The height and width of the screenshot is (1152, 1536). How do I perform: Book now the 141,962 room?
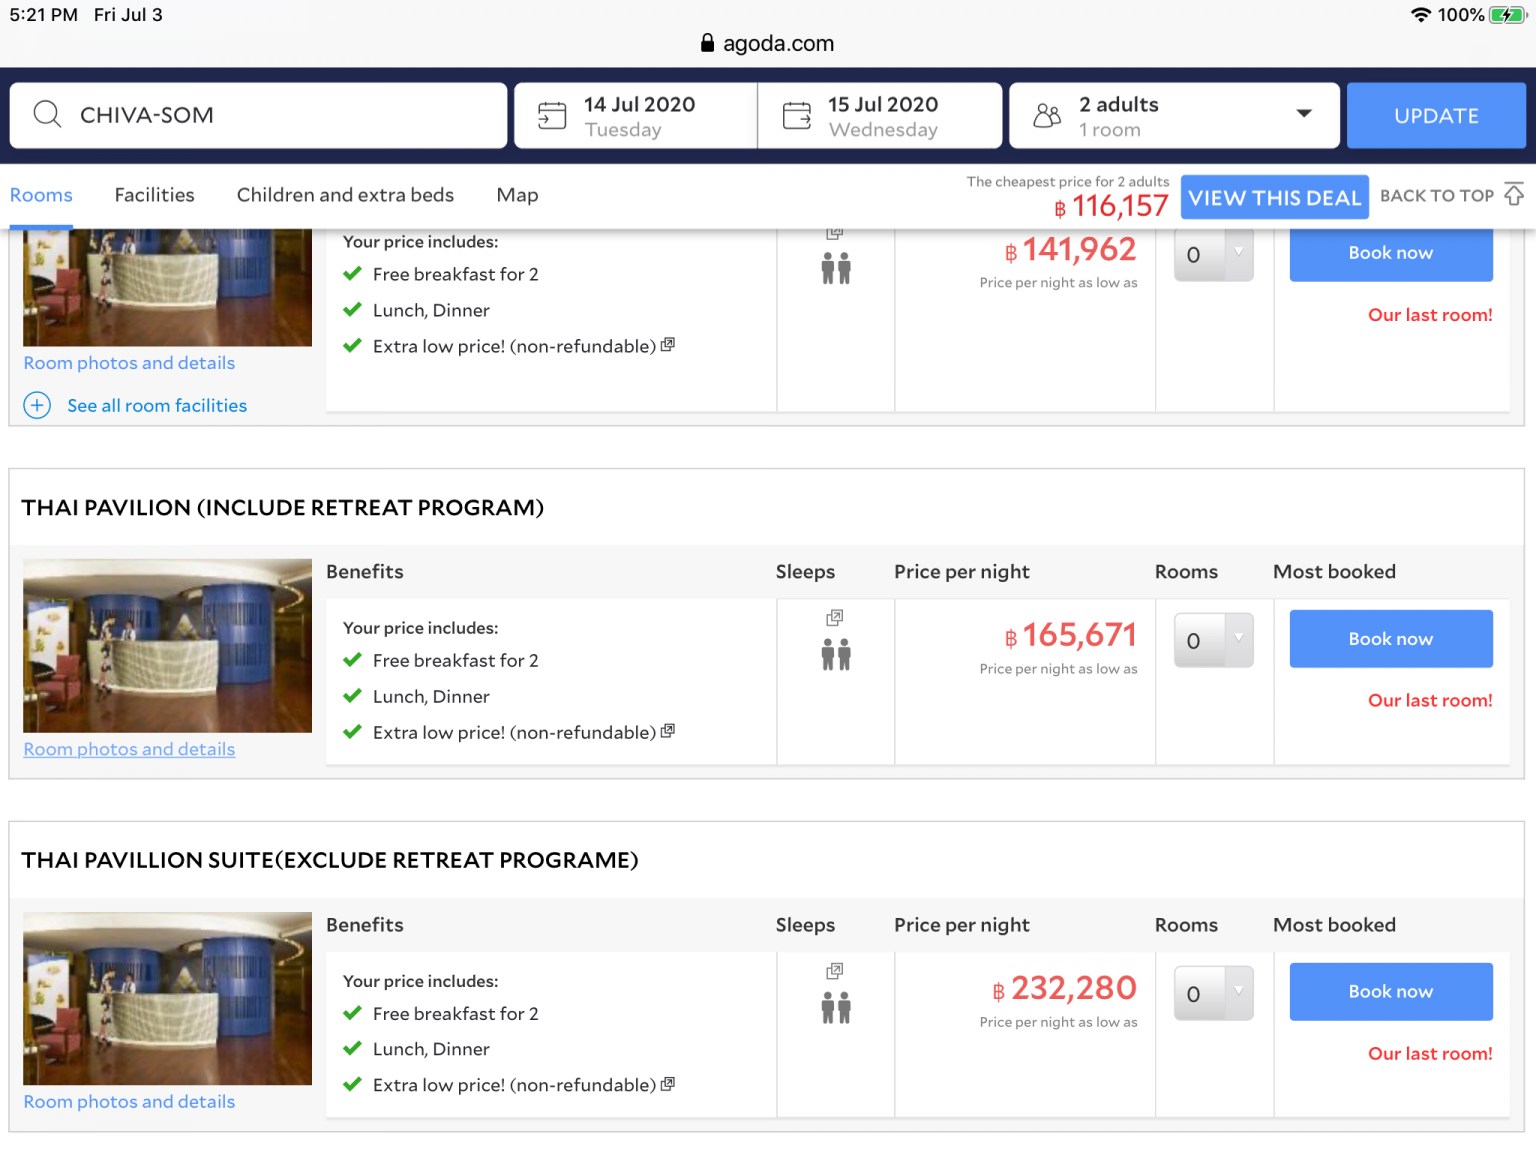pyautogui.click(x=1391, y=254)
